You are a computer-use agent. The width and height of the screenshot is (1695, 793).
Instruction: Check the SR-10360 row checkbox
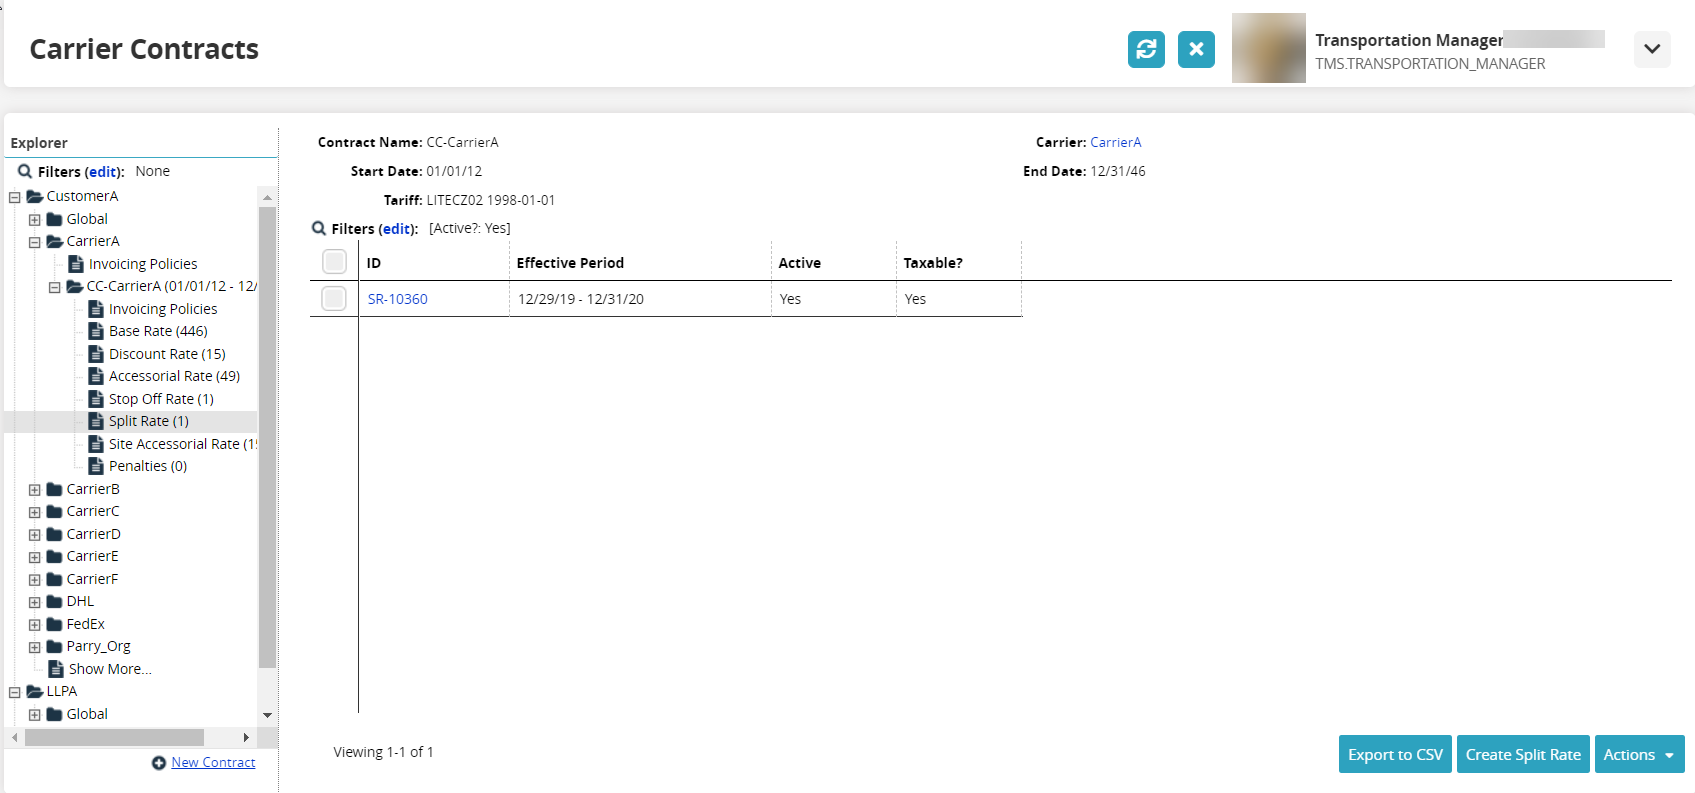334,298
